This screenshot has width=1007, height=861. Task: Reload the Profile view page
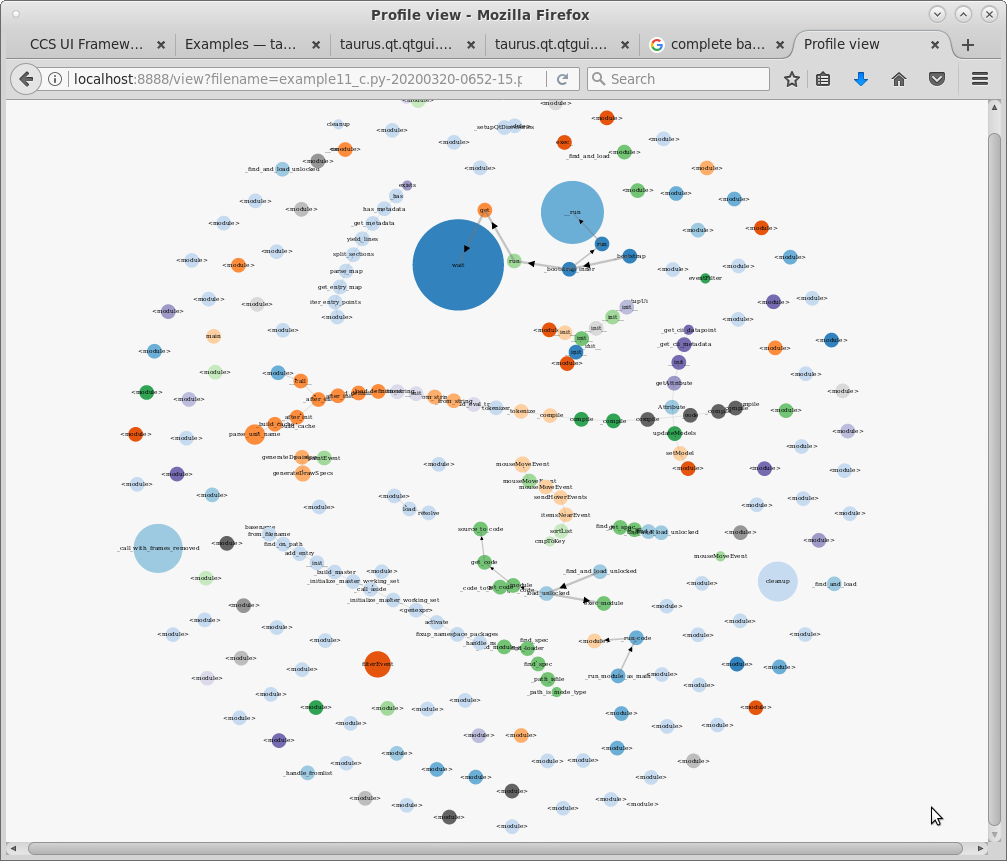coord(562,79)
